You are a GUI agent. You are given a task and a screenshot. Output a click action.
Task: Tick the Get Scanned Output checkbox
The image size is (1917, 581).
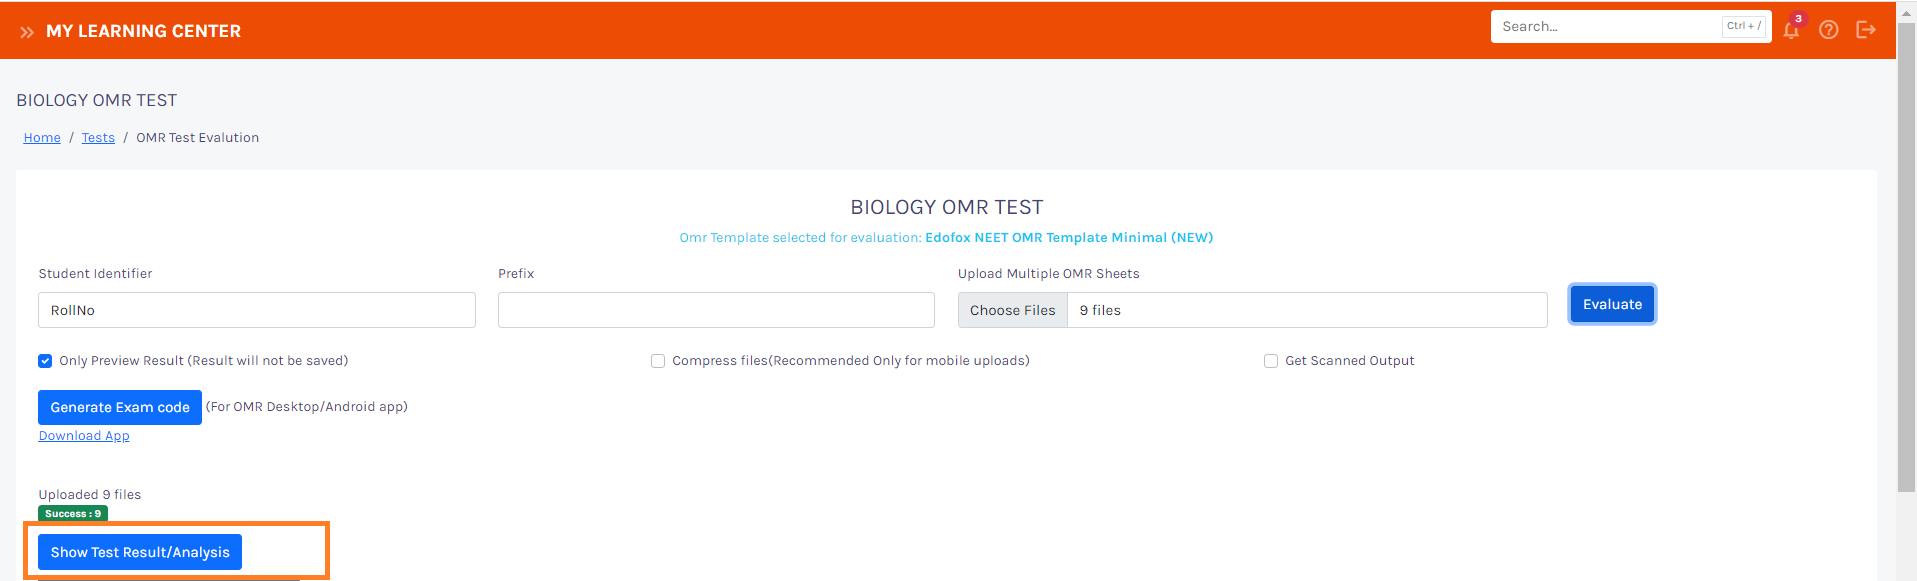pyautogui.click(x=1271, y=361)
